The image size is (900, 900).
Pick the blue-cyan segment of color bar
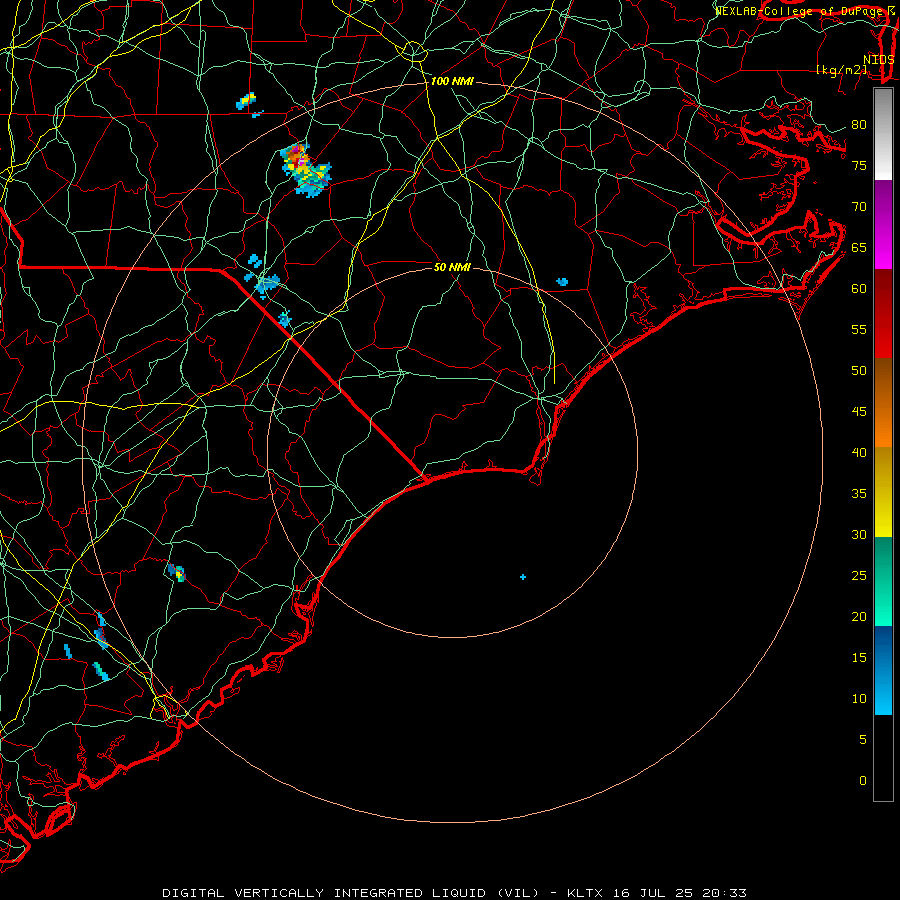[883, 670]
